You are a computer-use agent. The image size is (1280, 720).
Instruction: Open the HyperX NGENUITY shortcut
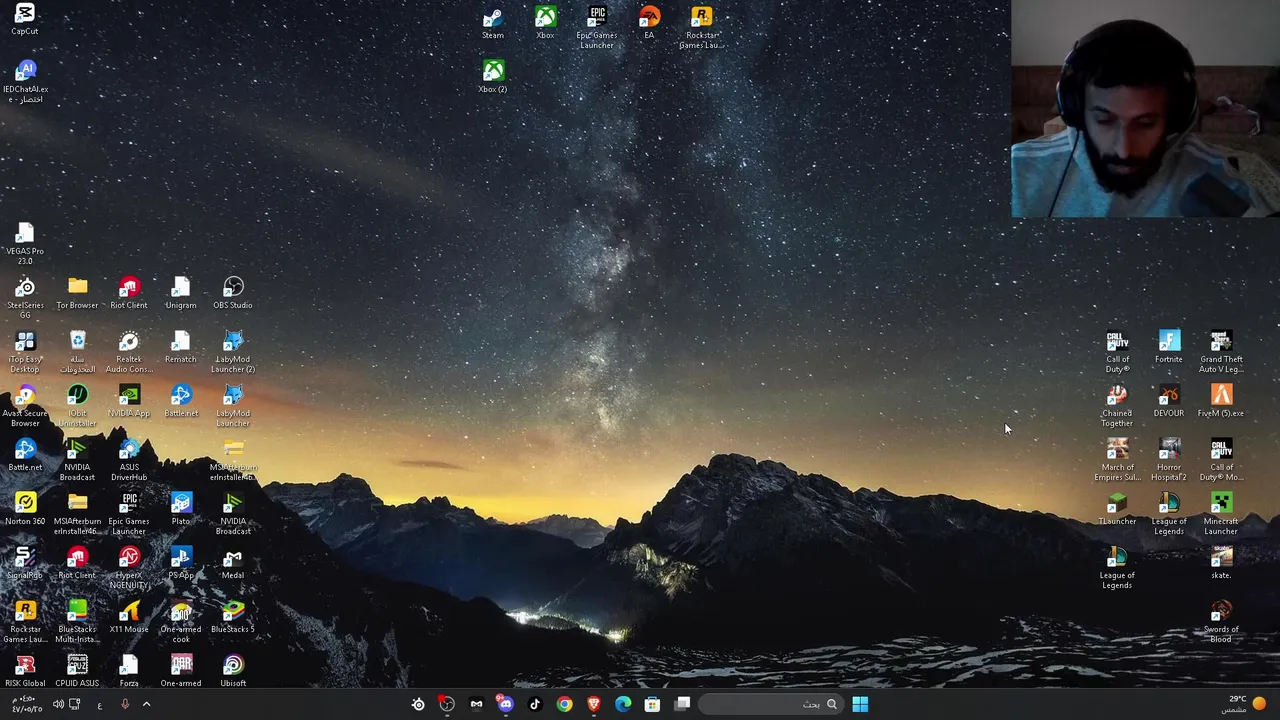129,567
